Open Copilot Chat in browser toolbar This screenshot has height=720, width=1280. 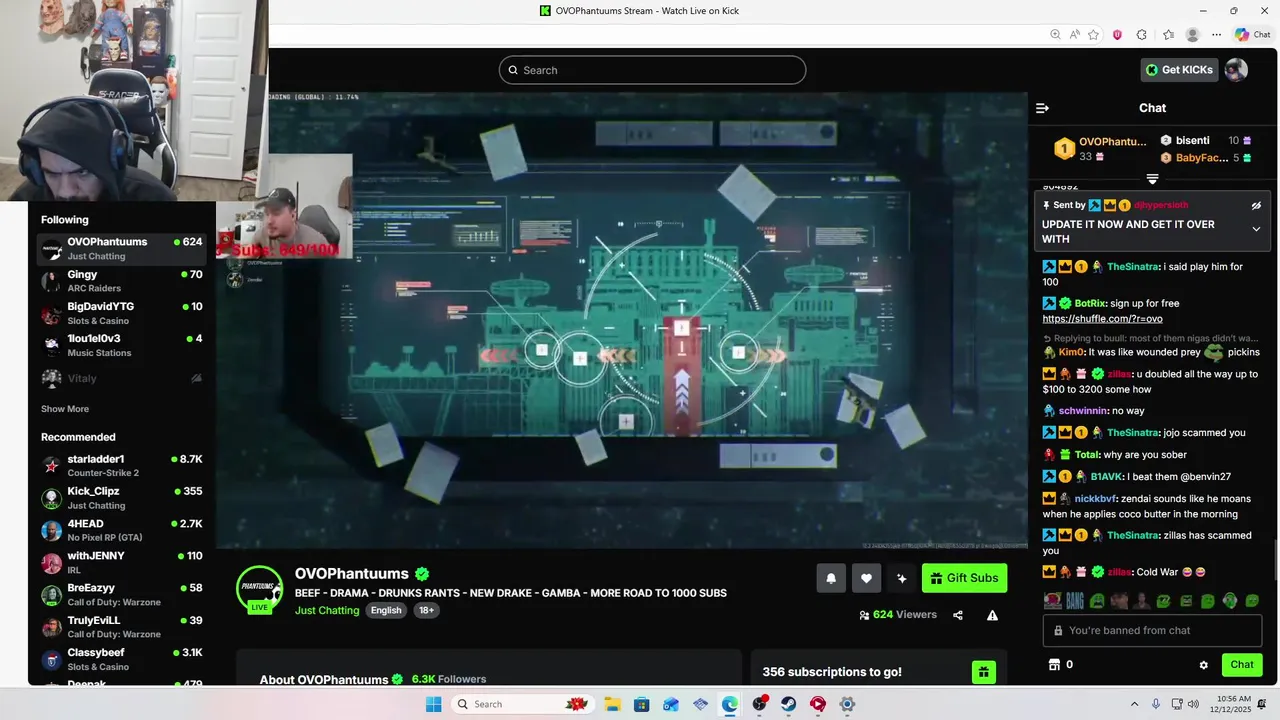pos(1252,35)
